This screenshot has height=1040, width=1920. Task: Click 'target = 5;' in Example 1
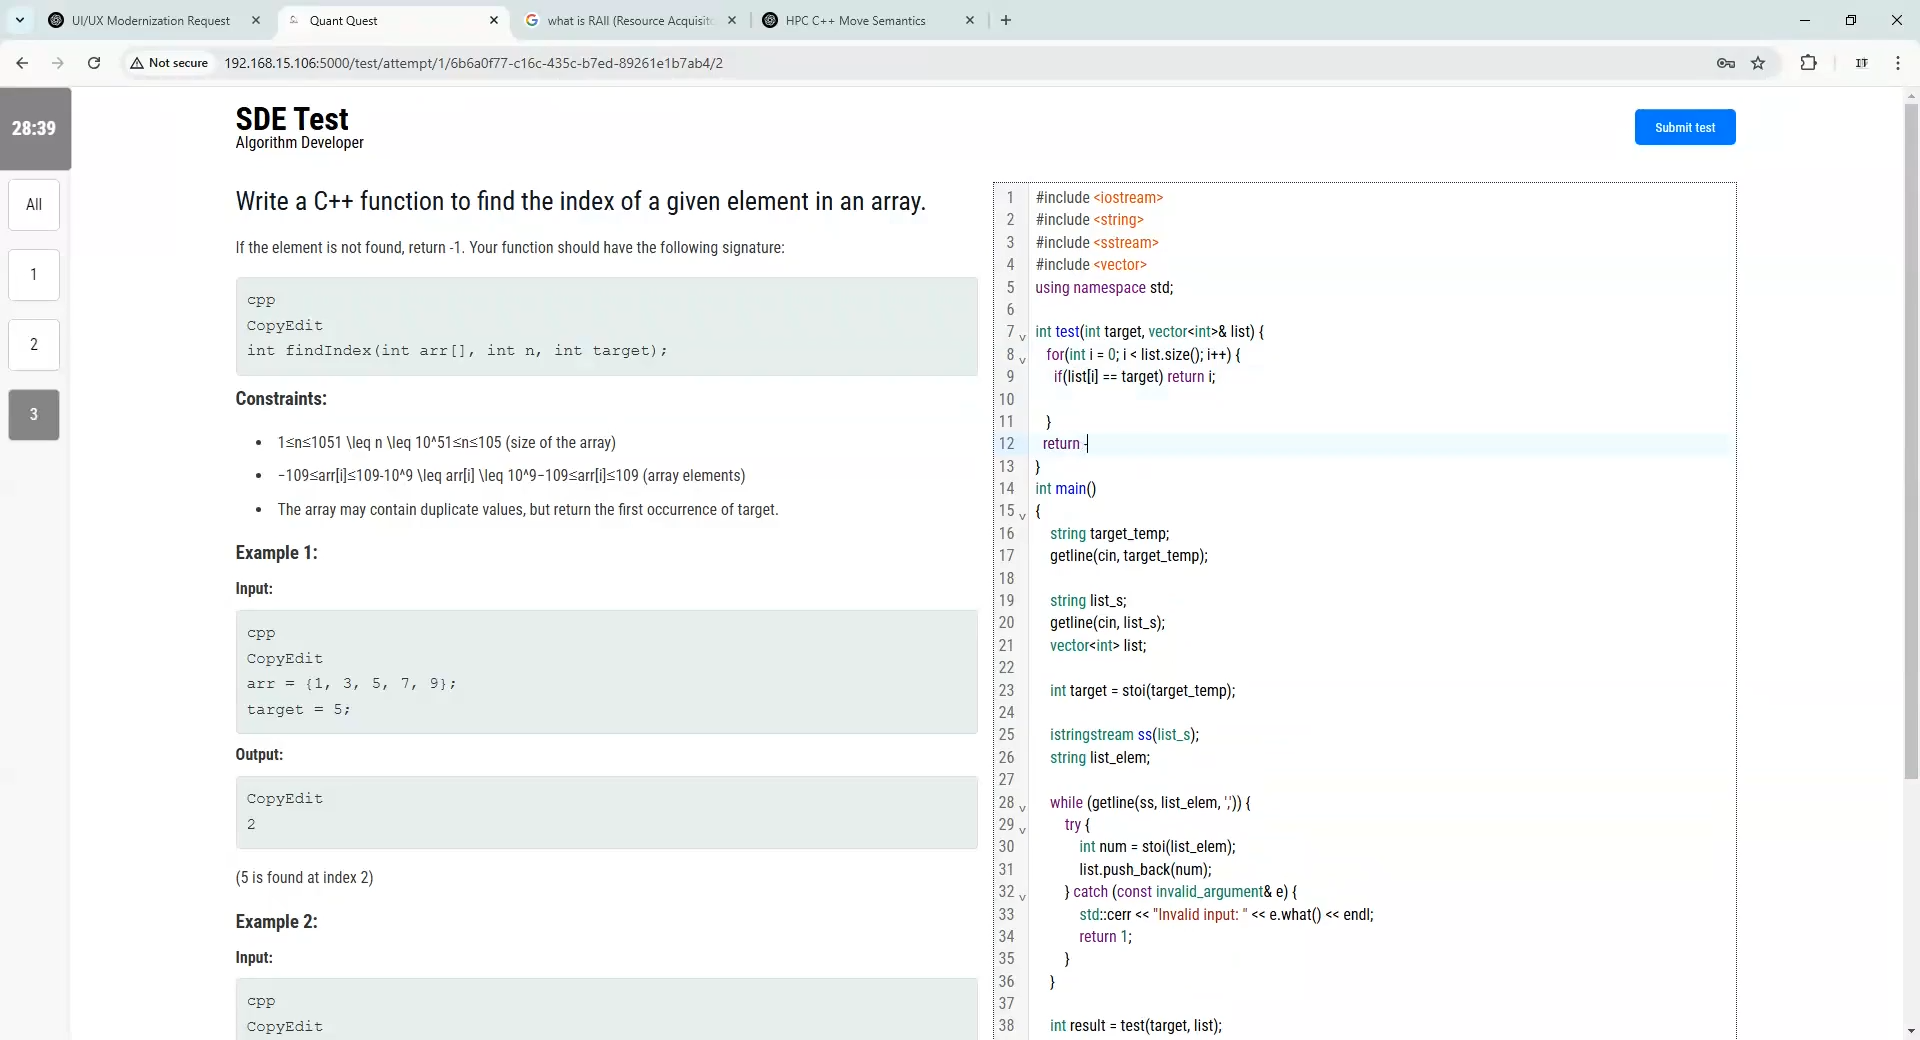coord(299,710)
